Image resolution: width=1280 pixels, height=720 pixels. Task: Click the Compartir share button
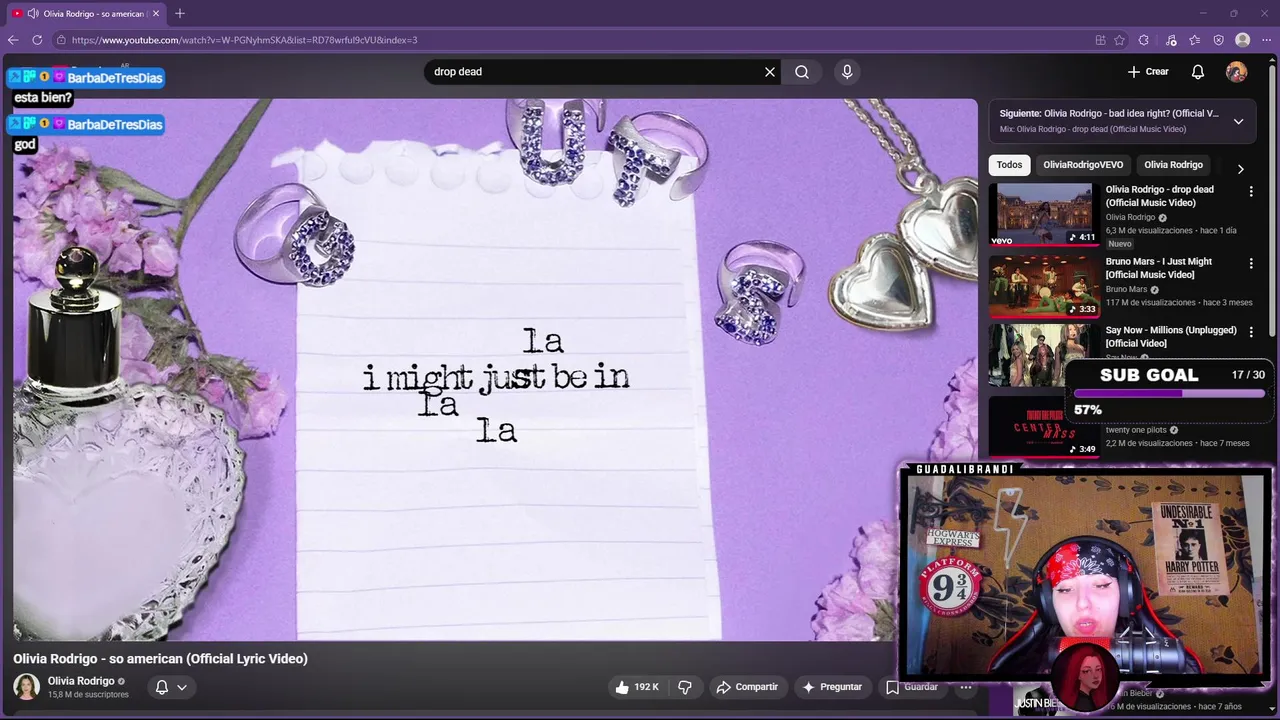click(x=746, y=687)
